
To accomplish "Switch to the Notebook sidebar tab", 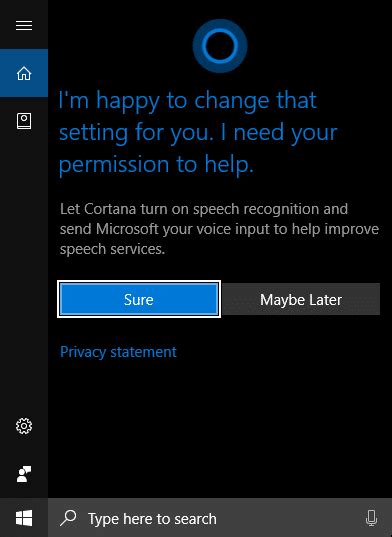I will (24, 121).
